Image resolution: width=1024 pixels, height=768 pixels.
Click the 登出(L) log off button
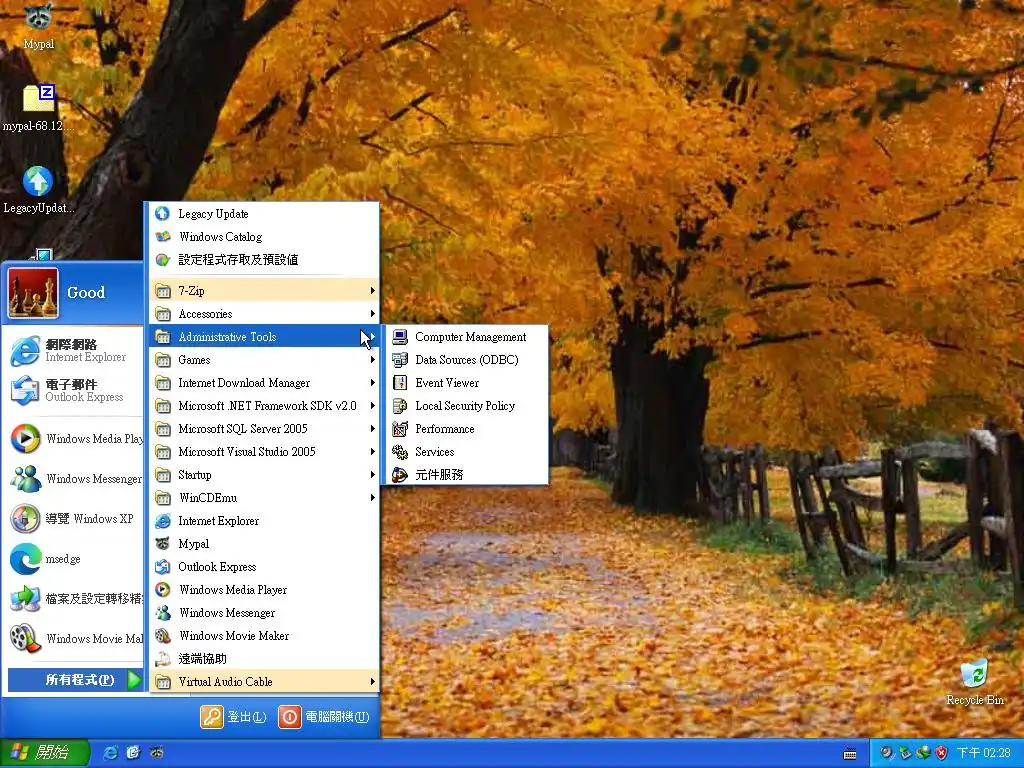[x=233, y=717]
